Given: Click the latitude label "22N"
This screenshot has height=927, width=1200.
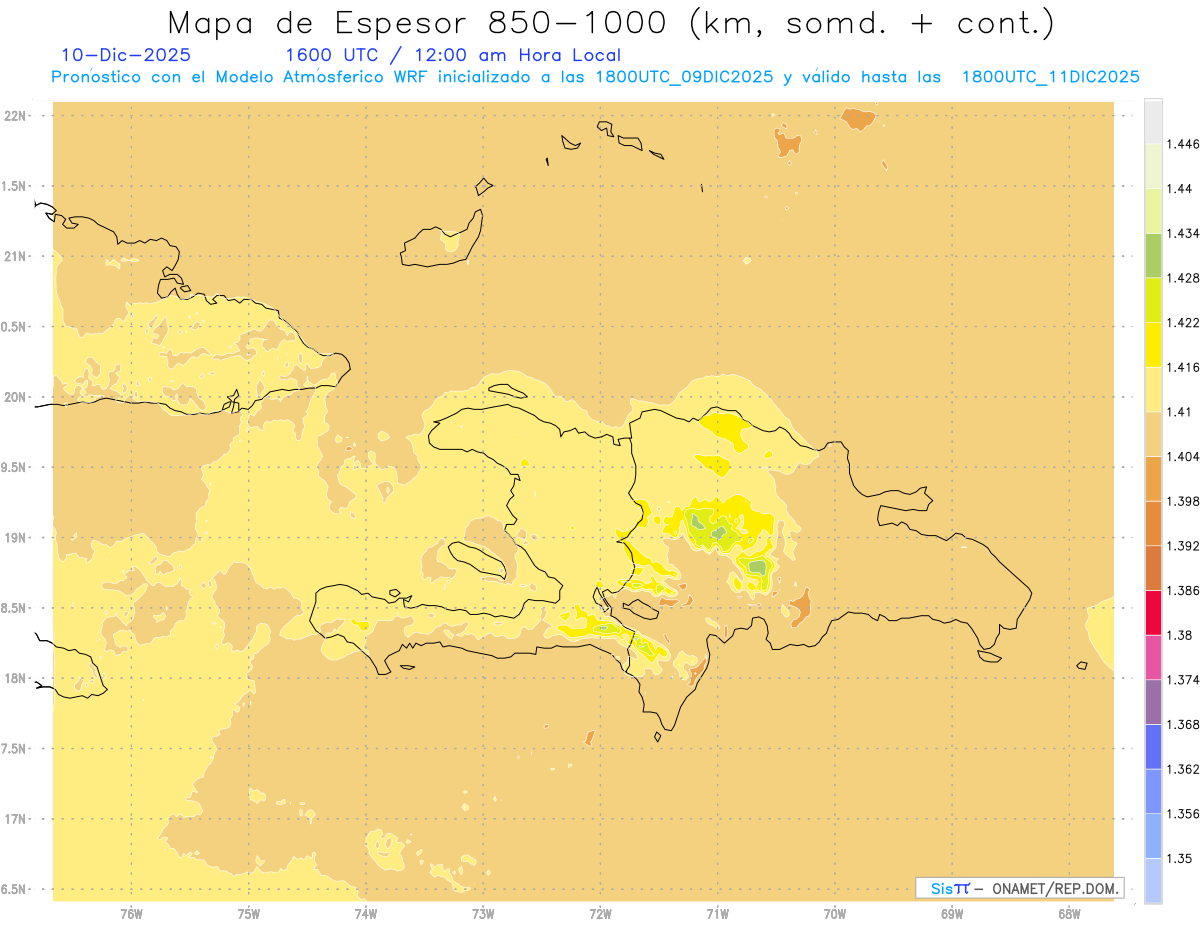Looking at the screenshot, I should pyautogui.click(x=15, y=116).
